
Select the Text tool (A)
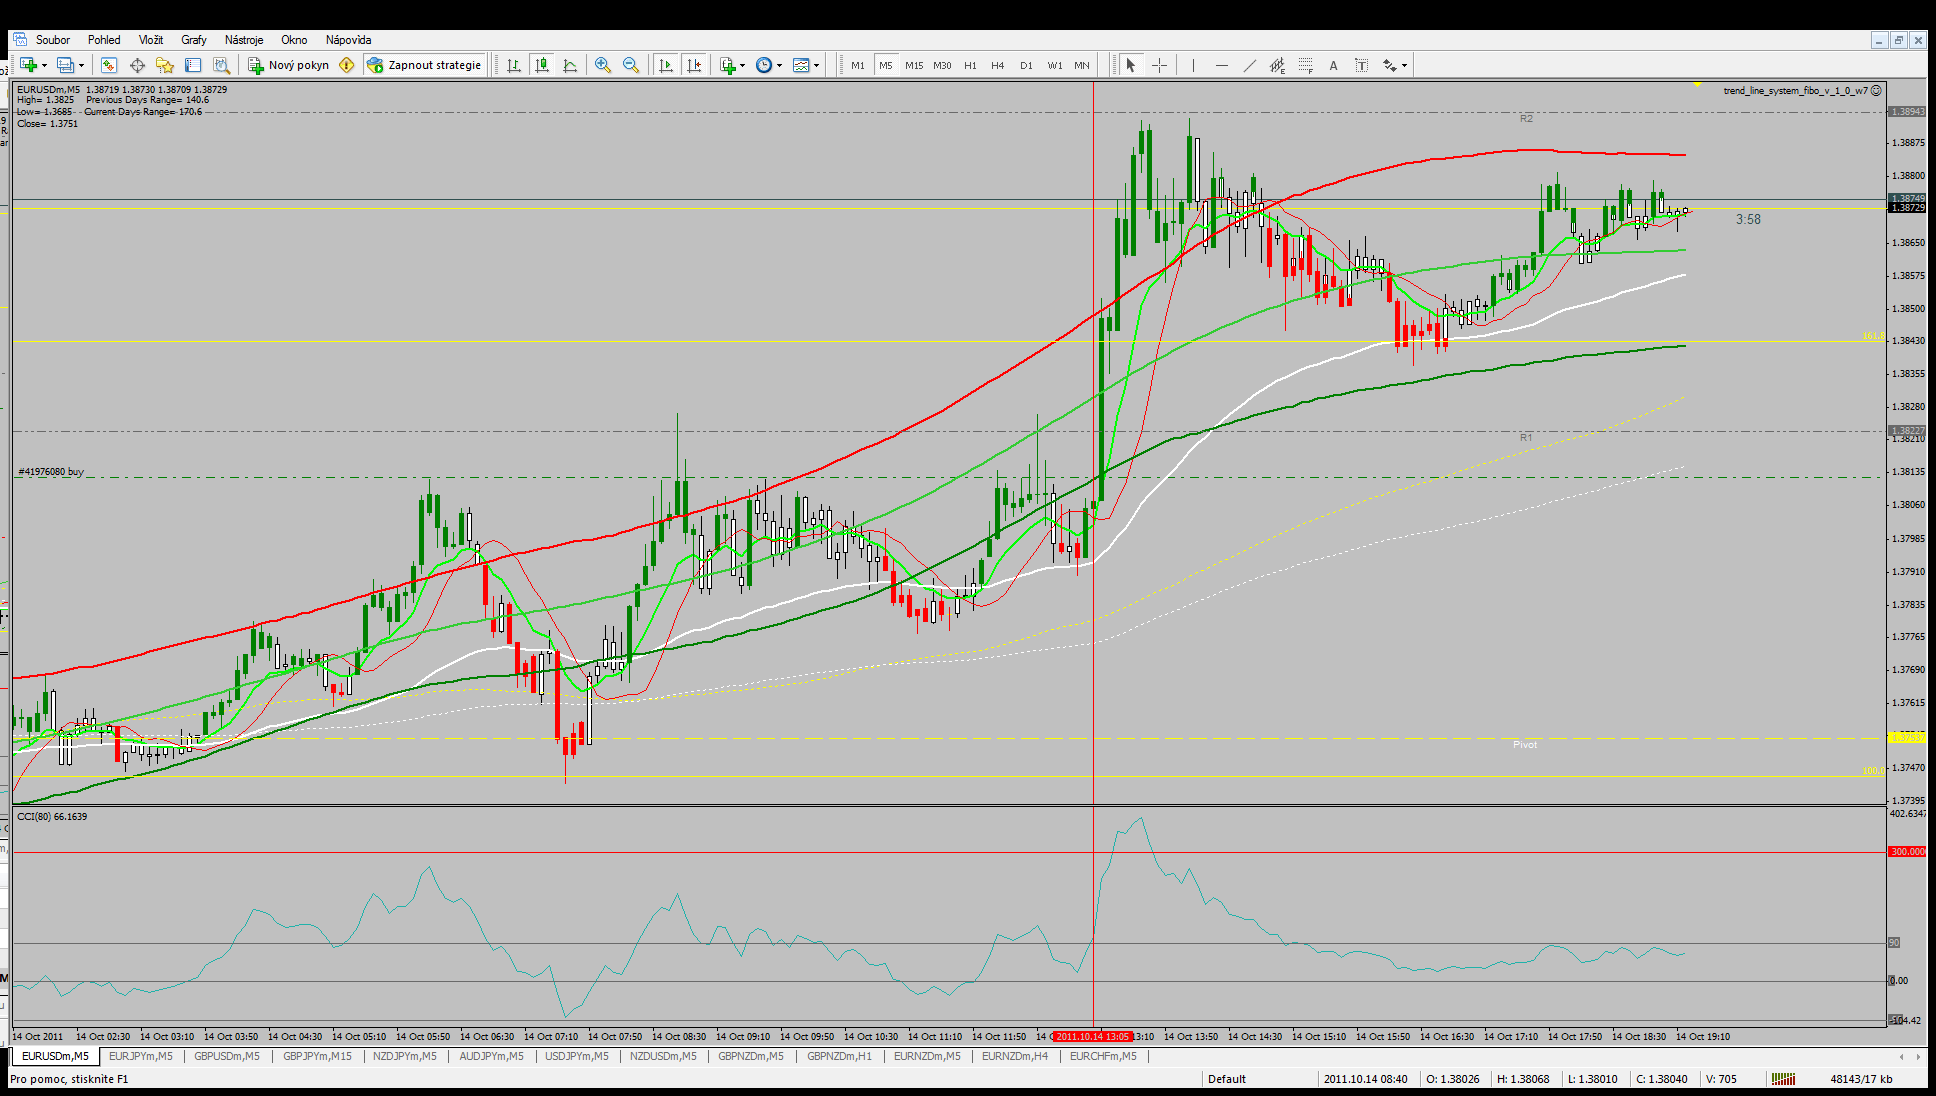[x=1333, y=65]
